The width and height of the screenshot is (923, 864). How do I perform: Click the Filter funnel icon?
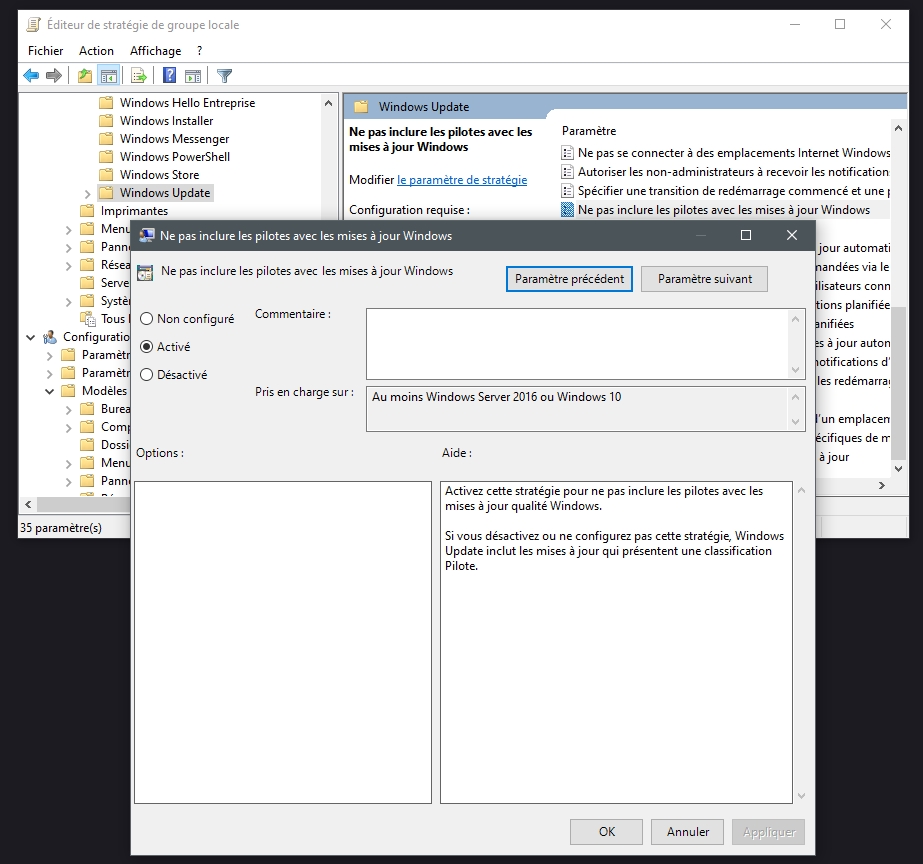point(225,75)
